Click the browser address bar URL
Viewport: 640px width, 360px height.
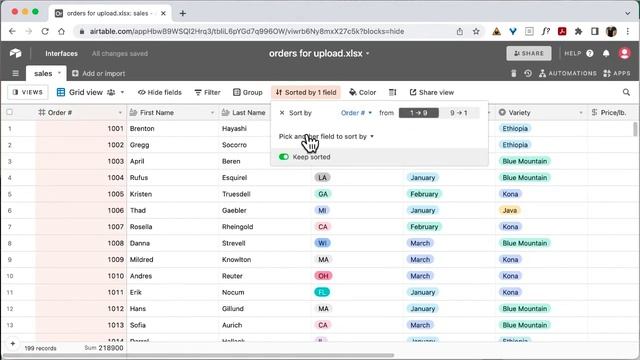click(247, 31)
